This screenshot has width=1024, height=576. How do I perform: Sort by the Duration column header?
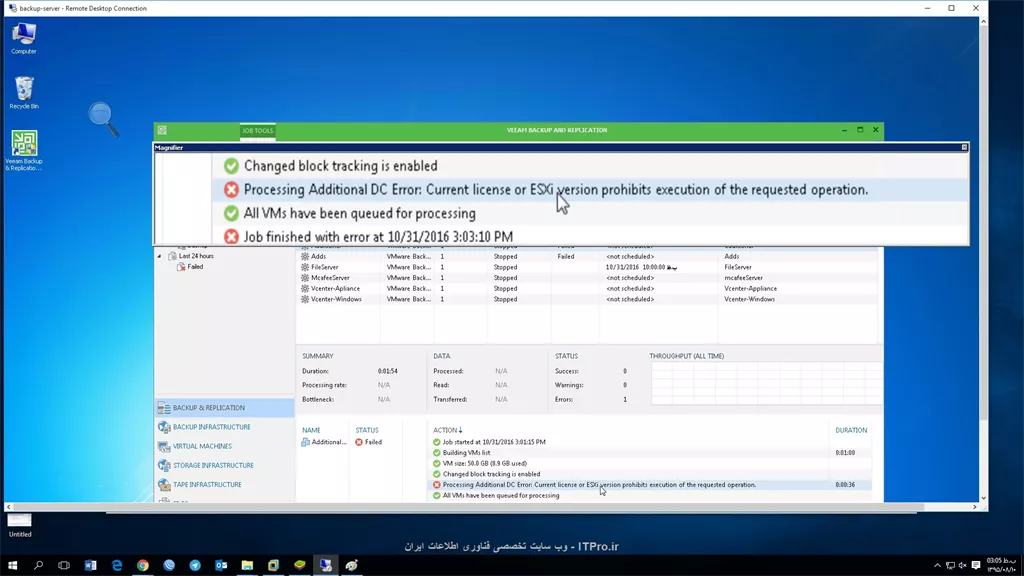tap(851, 430)
